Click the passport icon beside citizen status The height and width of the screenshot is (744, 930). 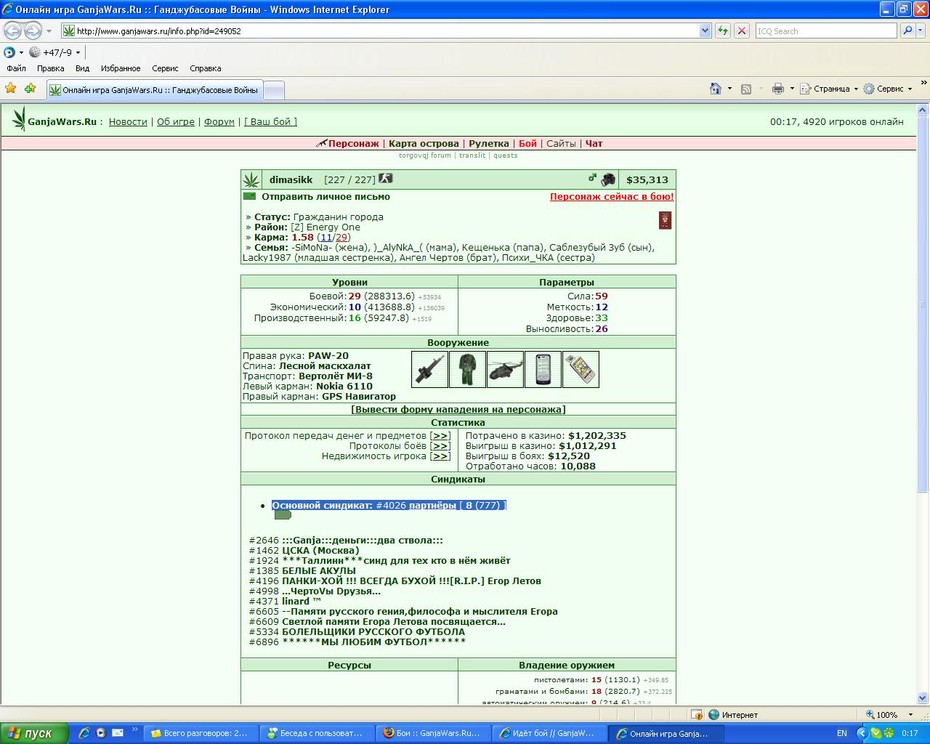point(665,221)
